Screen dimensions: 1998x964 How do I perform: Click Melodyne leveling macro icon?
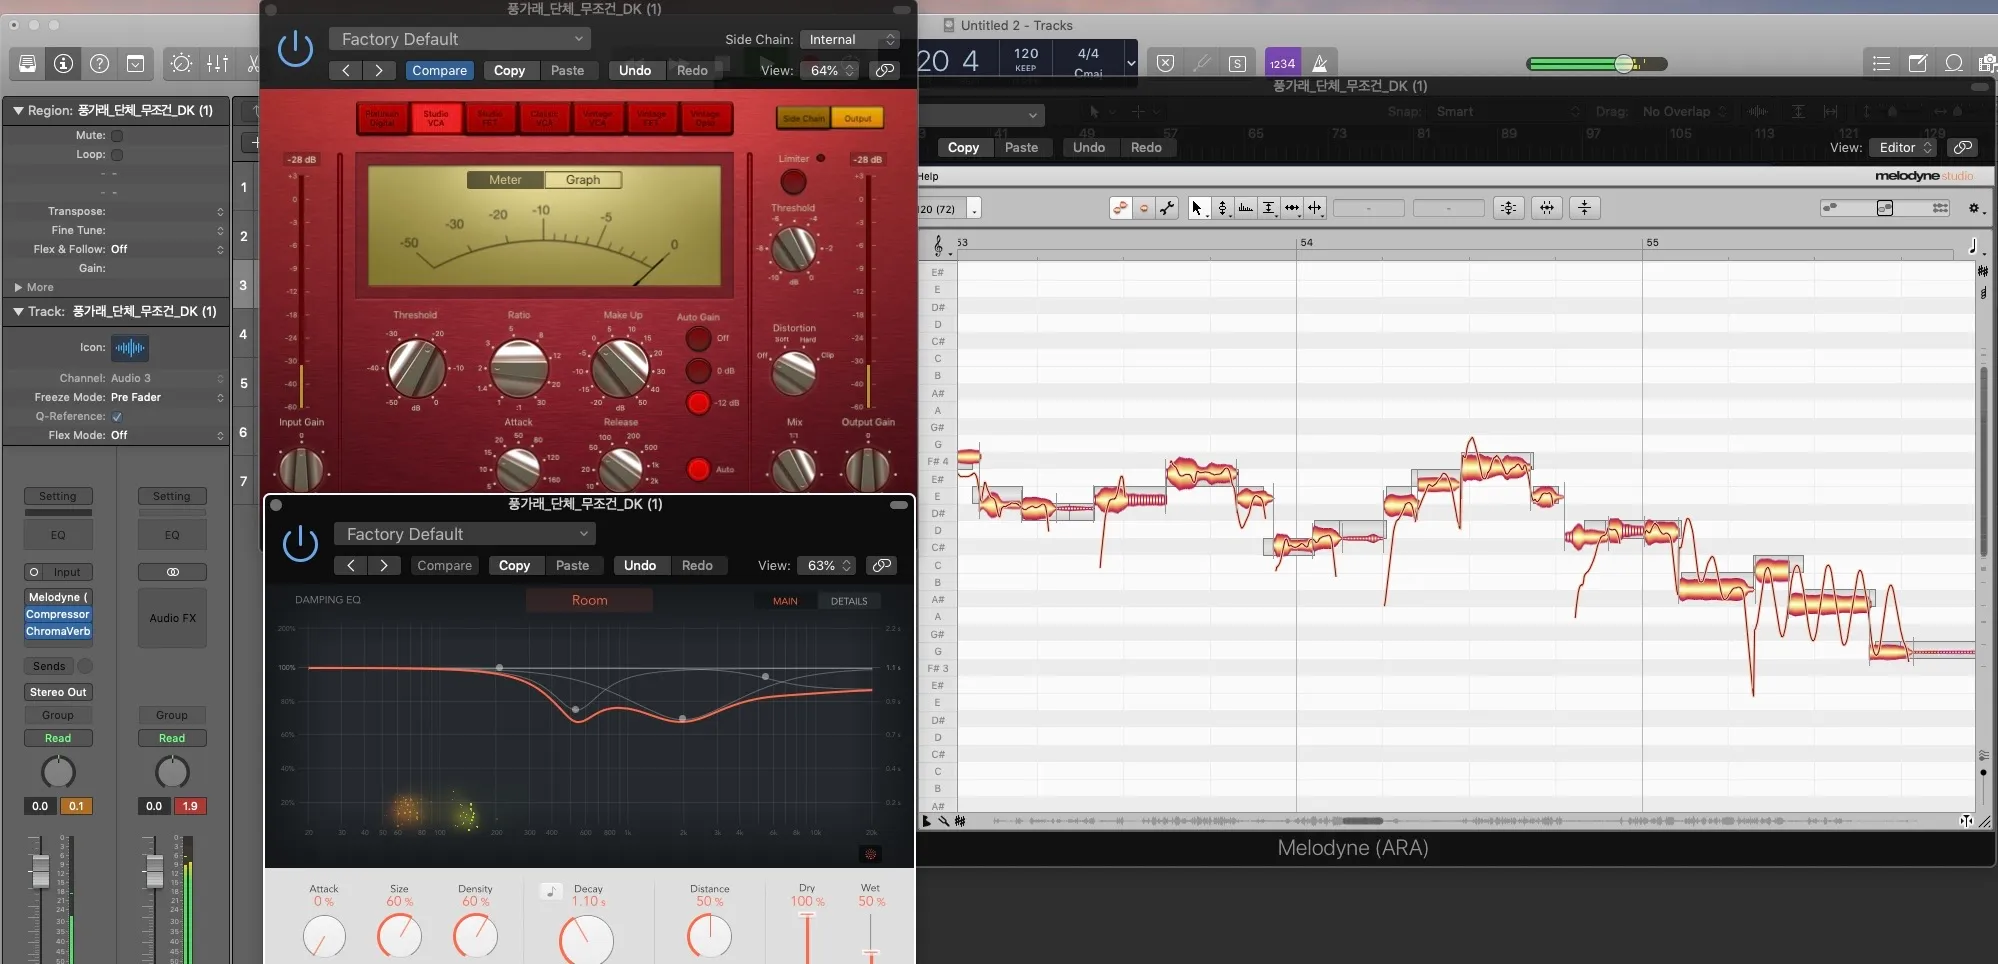point(1585,208)
